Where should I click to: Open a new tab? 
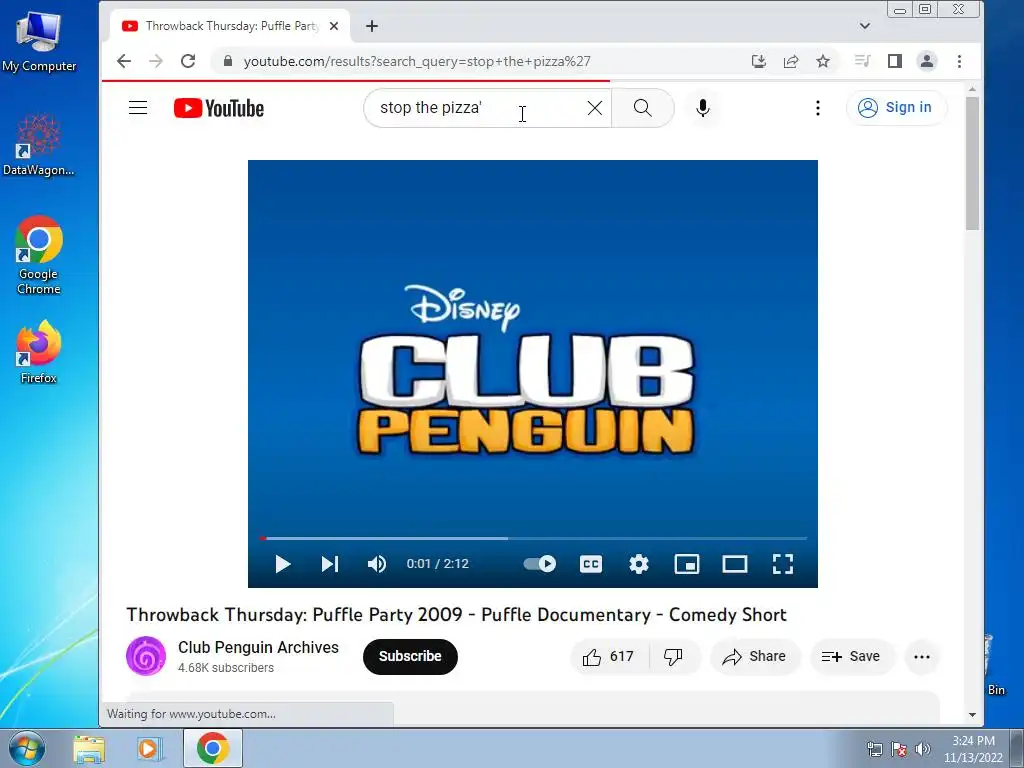[x=372, y=26]
